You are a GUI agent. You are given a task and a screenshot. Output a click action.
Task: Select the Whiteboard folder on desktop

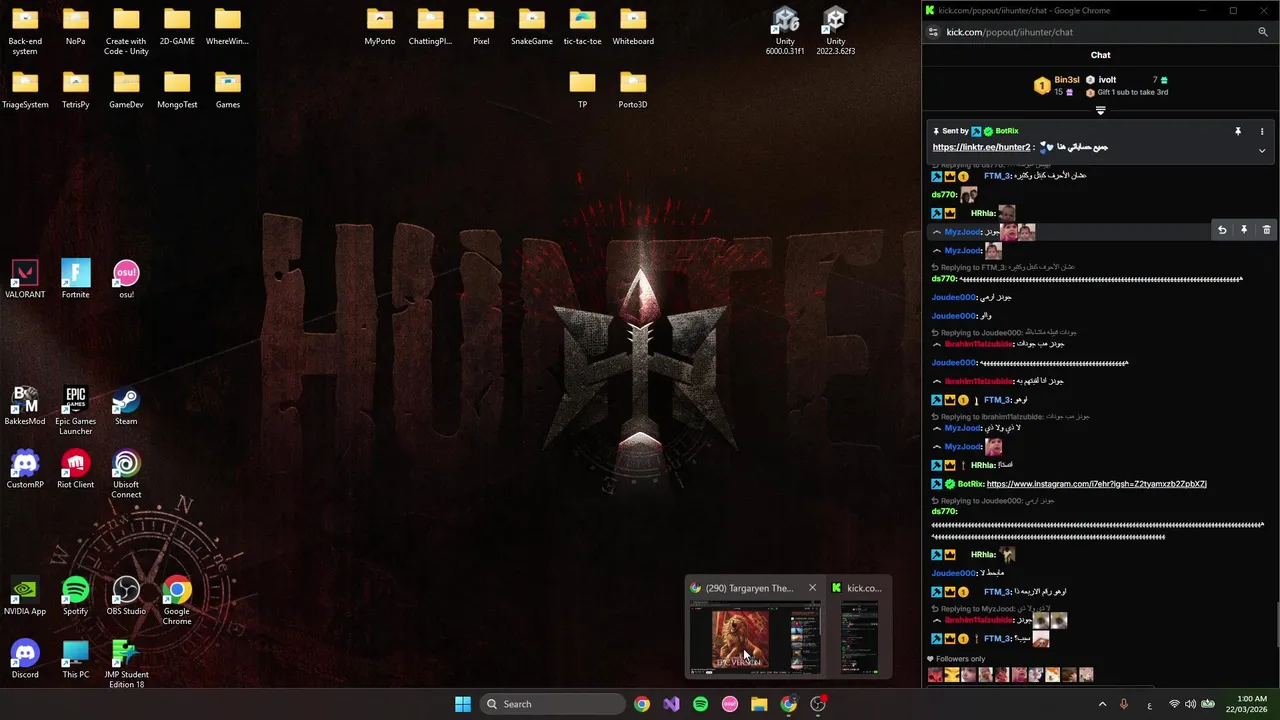point(633,26)
